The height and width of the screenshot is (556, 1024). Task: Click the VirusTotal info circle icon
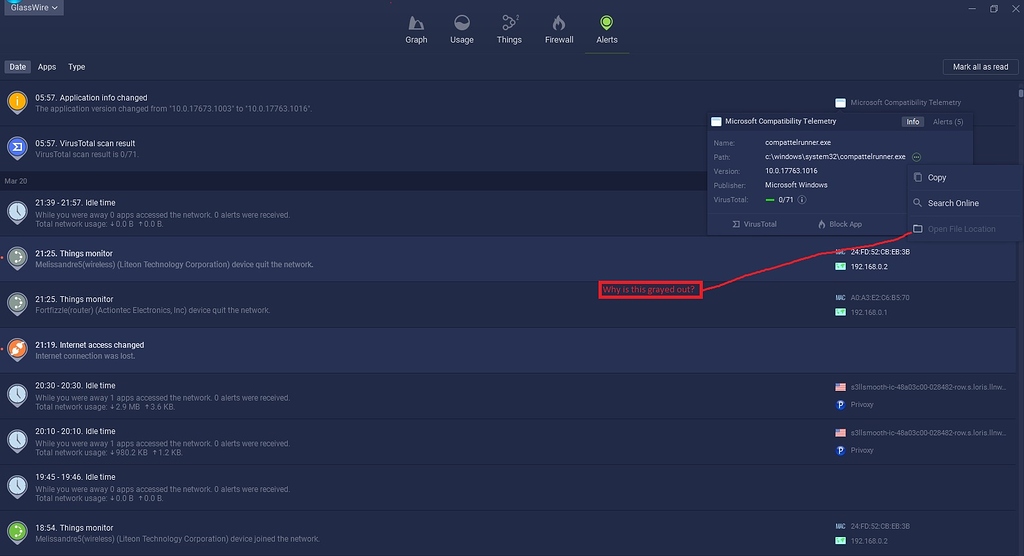pyautogui.click(x=802, y=200)
